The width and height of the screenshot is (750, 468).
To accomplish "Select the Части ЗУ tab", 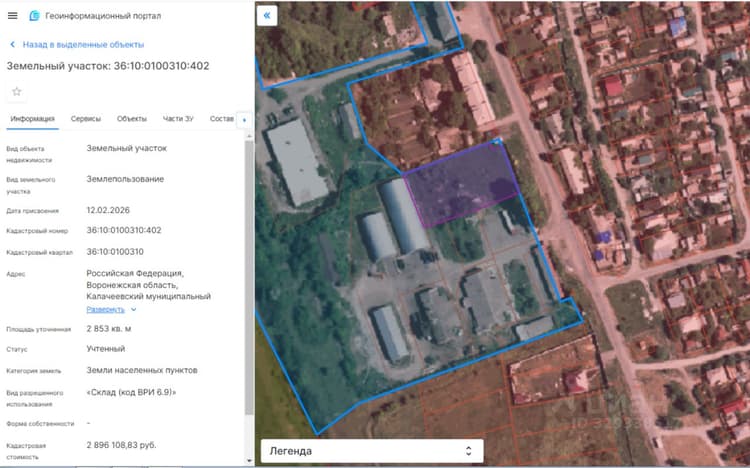I will click(178, 119).
